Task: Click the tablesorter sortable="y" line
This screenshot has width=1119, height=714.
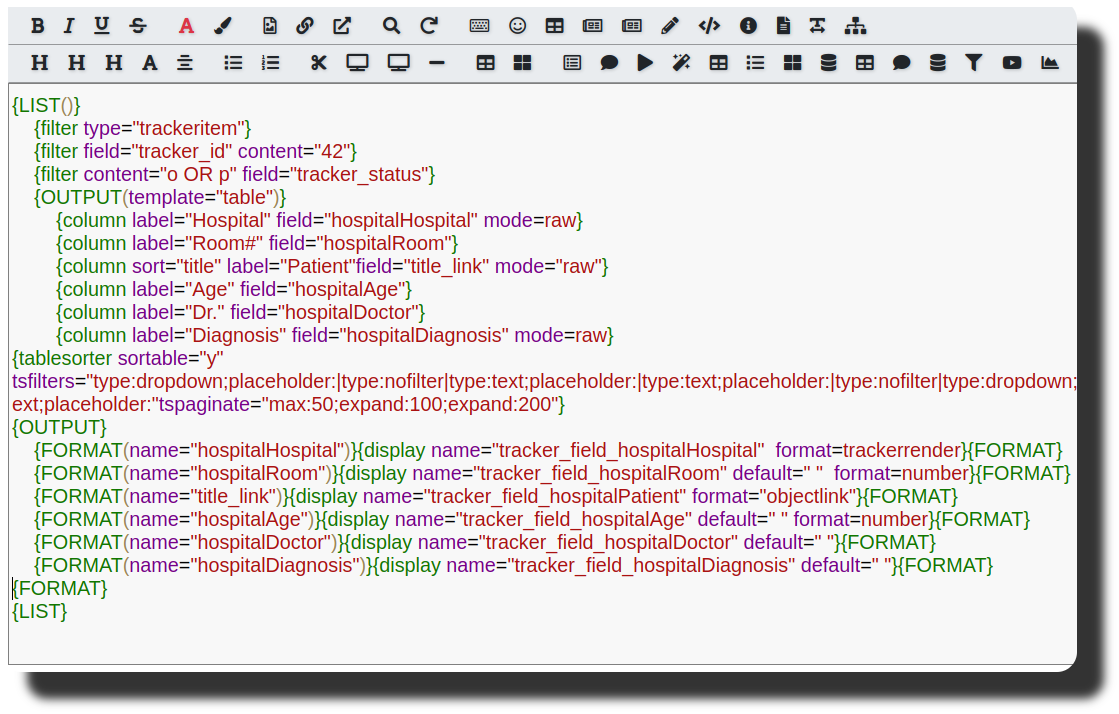Action: click(x=118, y=358)
